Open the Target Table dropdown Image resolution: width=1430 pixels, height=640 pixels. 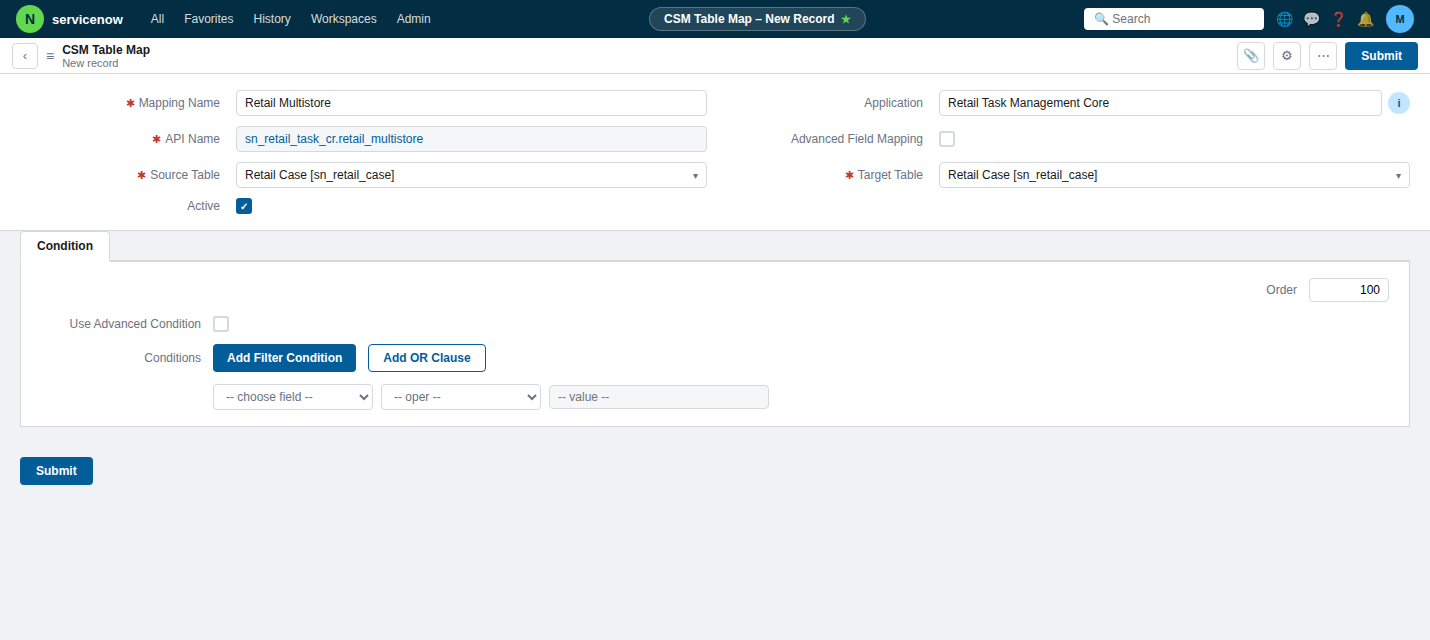(x=1174, y=175)
